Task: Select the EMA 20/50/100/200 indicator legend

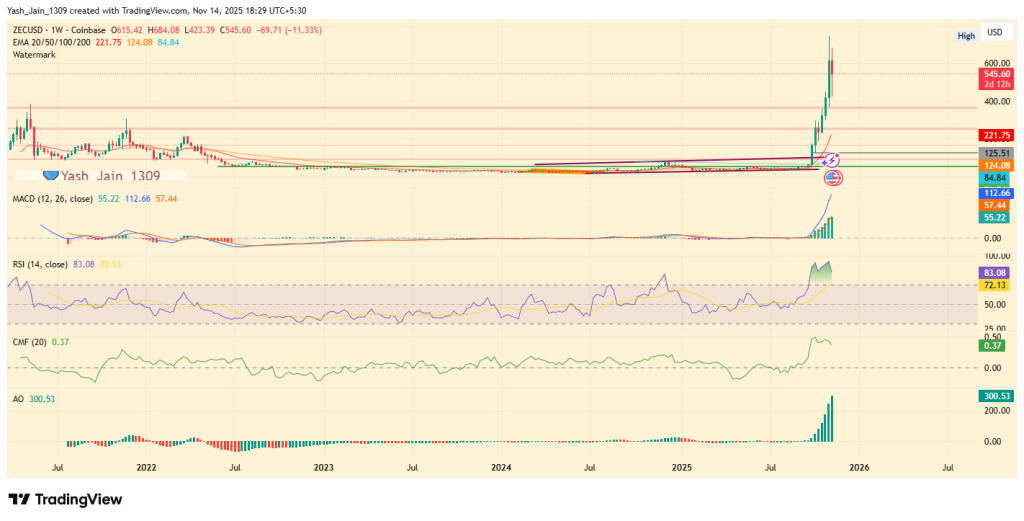Action: (51, 44)
